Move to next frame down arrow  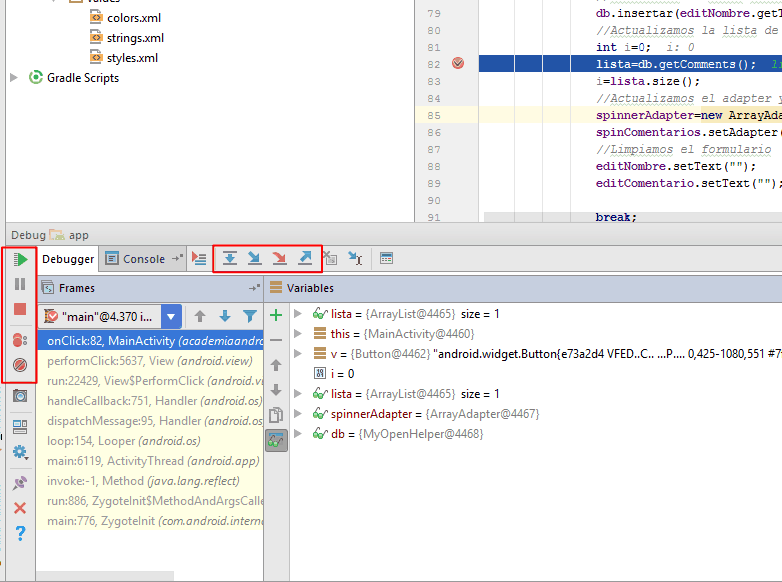click(x=225, y=316)
